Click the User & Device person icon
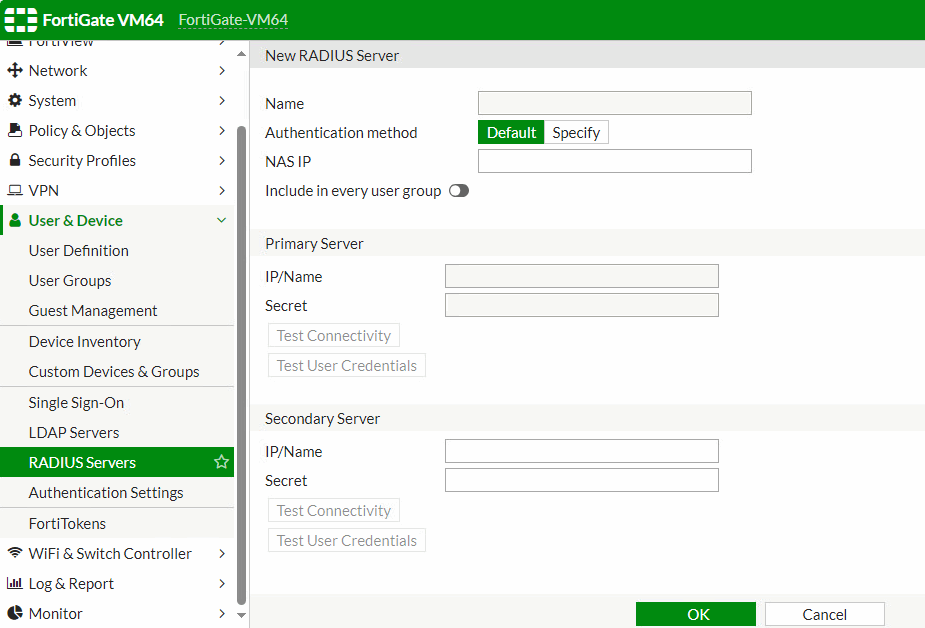Viewport: 925px width, 628px height. click(15, 220)
